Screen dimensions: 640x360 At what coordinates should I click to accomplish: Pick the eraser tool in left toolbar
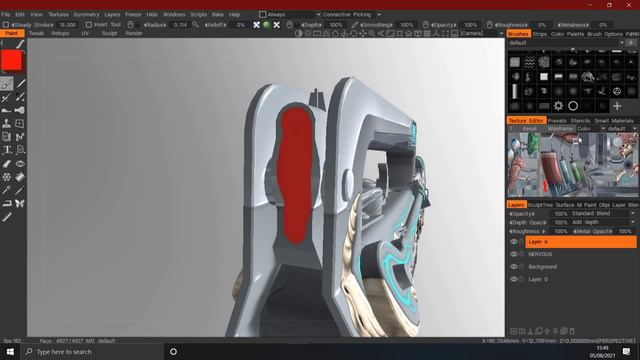7,164
